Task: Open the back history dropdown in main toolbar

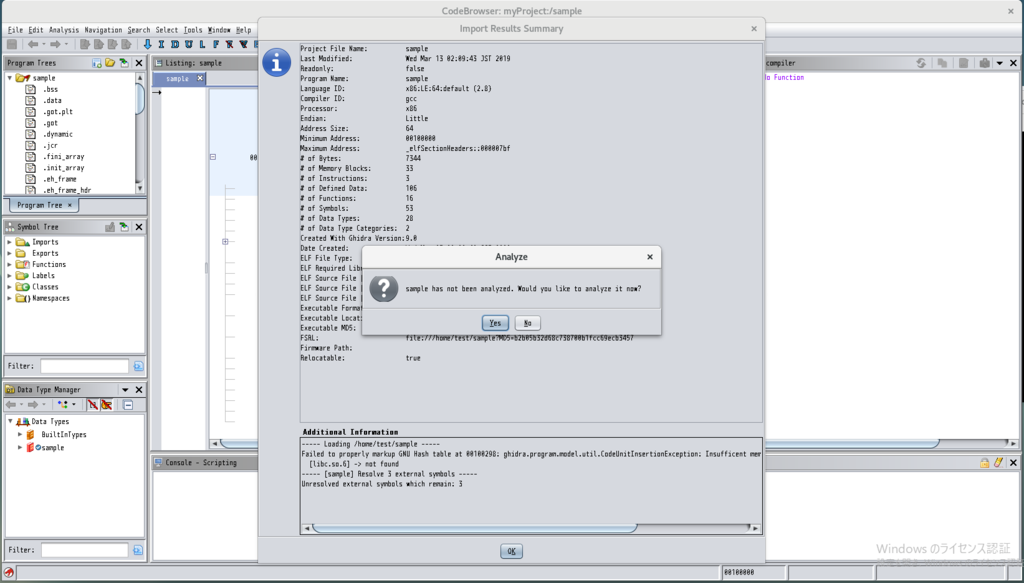Action: point(44,44)
